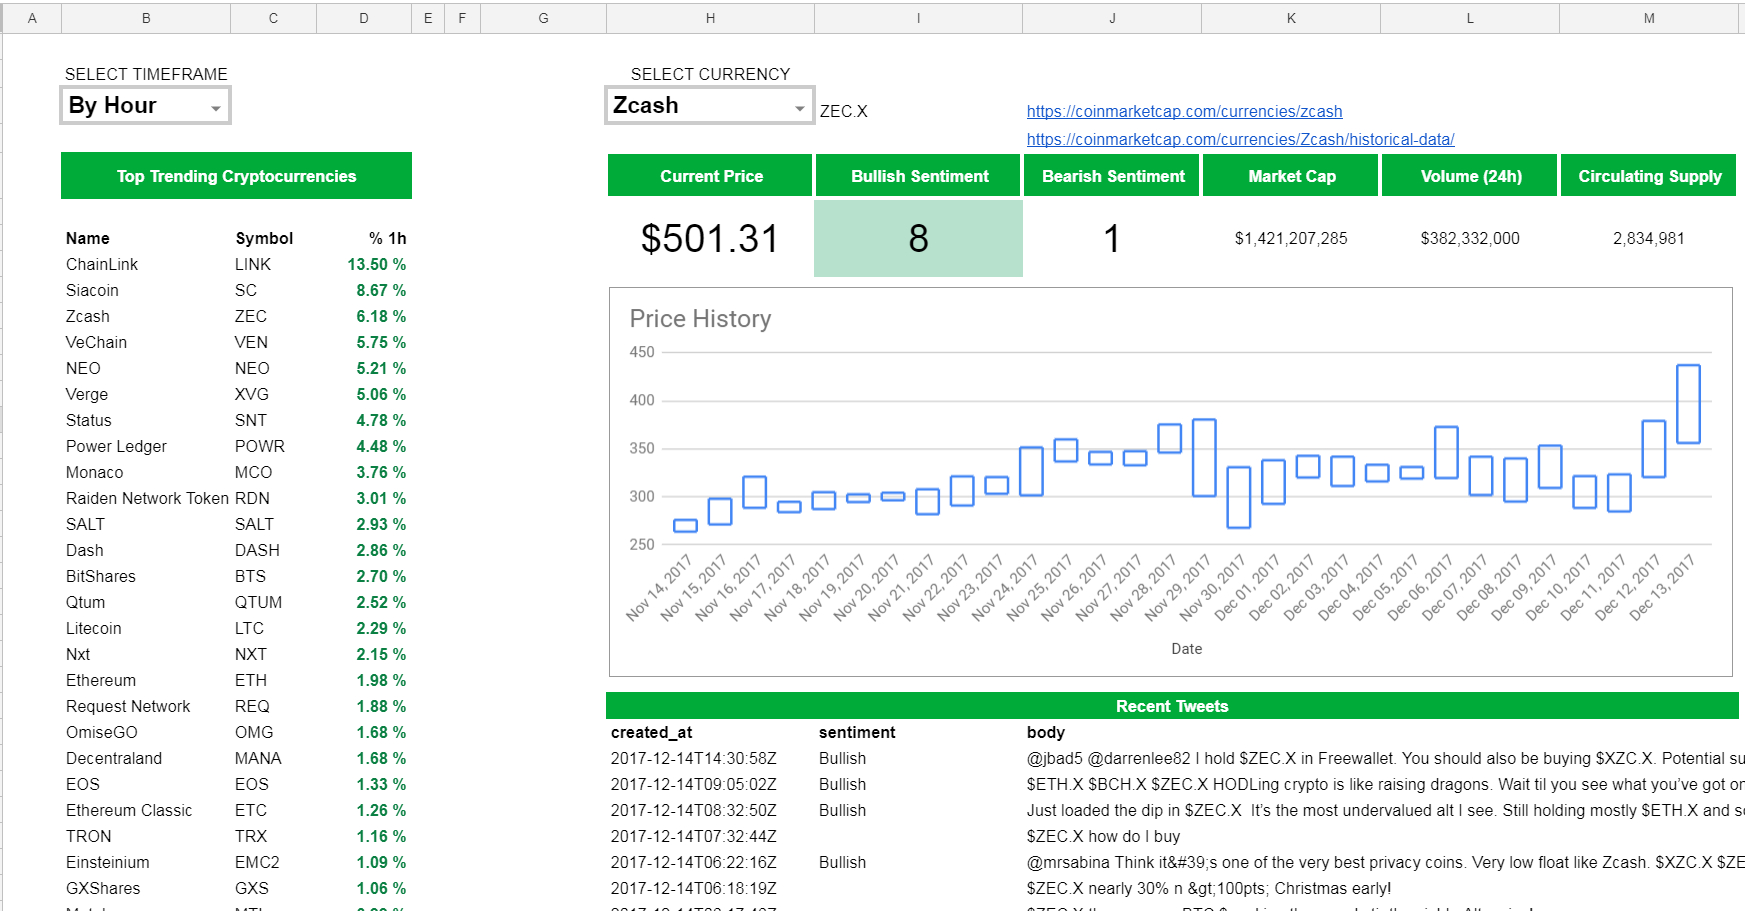Click the ZEC.X ticker cell
The height and width of the screenshot is (911, 1745).
844,112
